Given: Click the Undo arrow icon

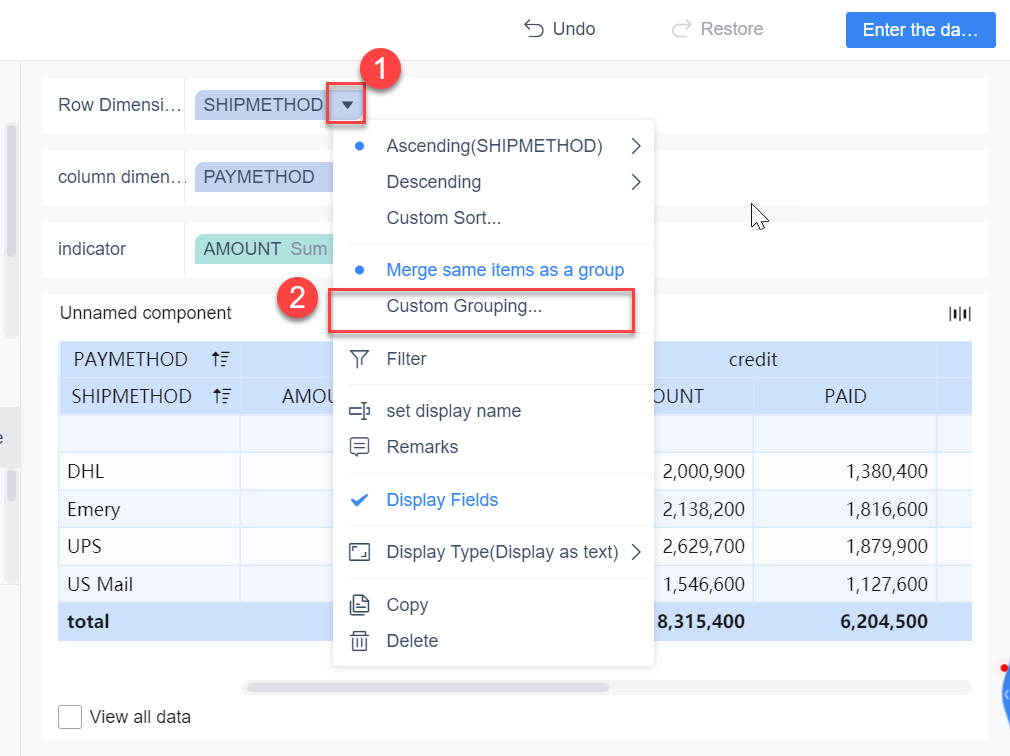Looking at the screenshot, I should point(534,29).
